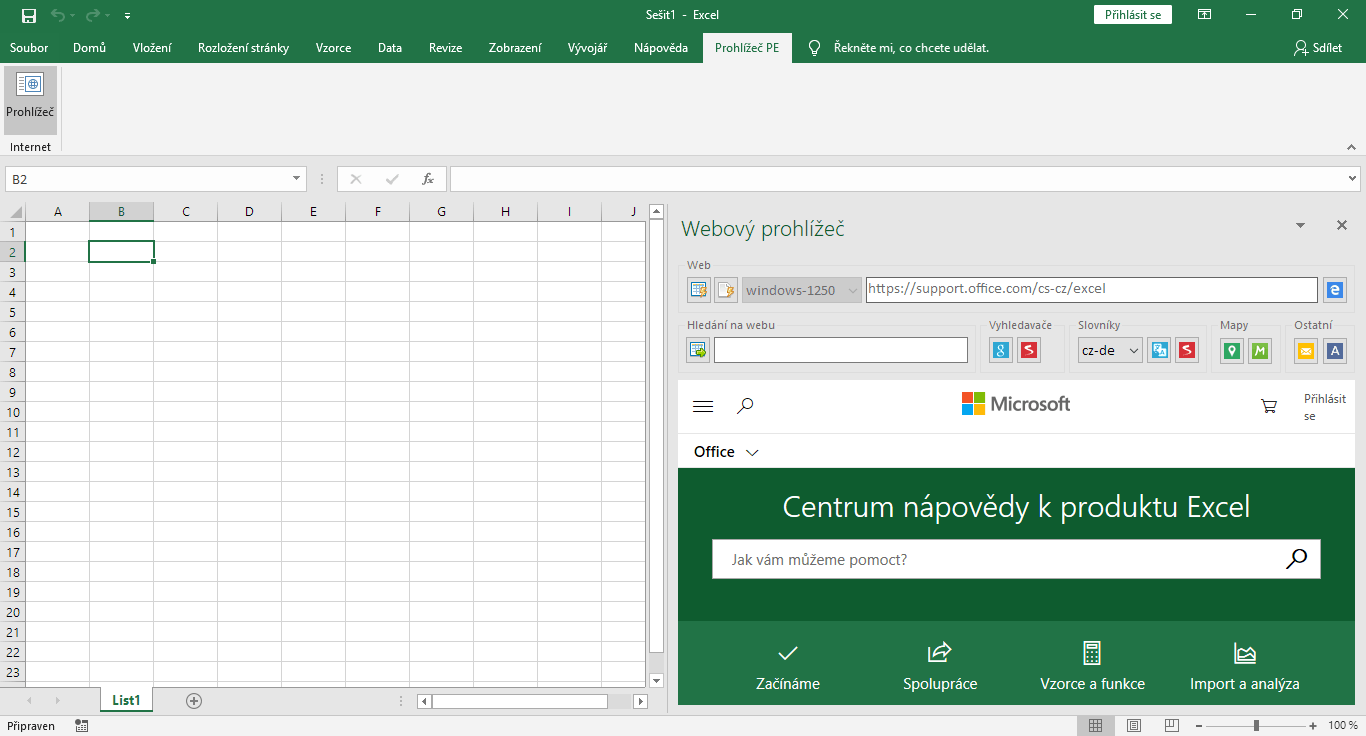Expand the Name Box dropdown arrow
The width and height of the screenshot is (1366, 736).
tap(296, 179)
